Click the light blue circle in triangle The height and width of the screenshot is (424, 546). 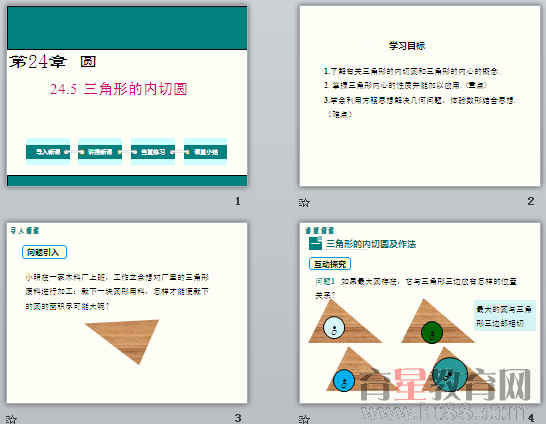(x=334, y=328)
